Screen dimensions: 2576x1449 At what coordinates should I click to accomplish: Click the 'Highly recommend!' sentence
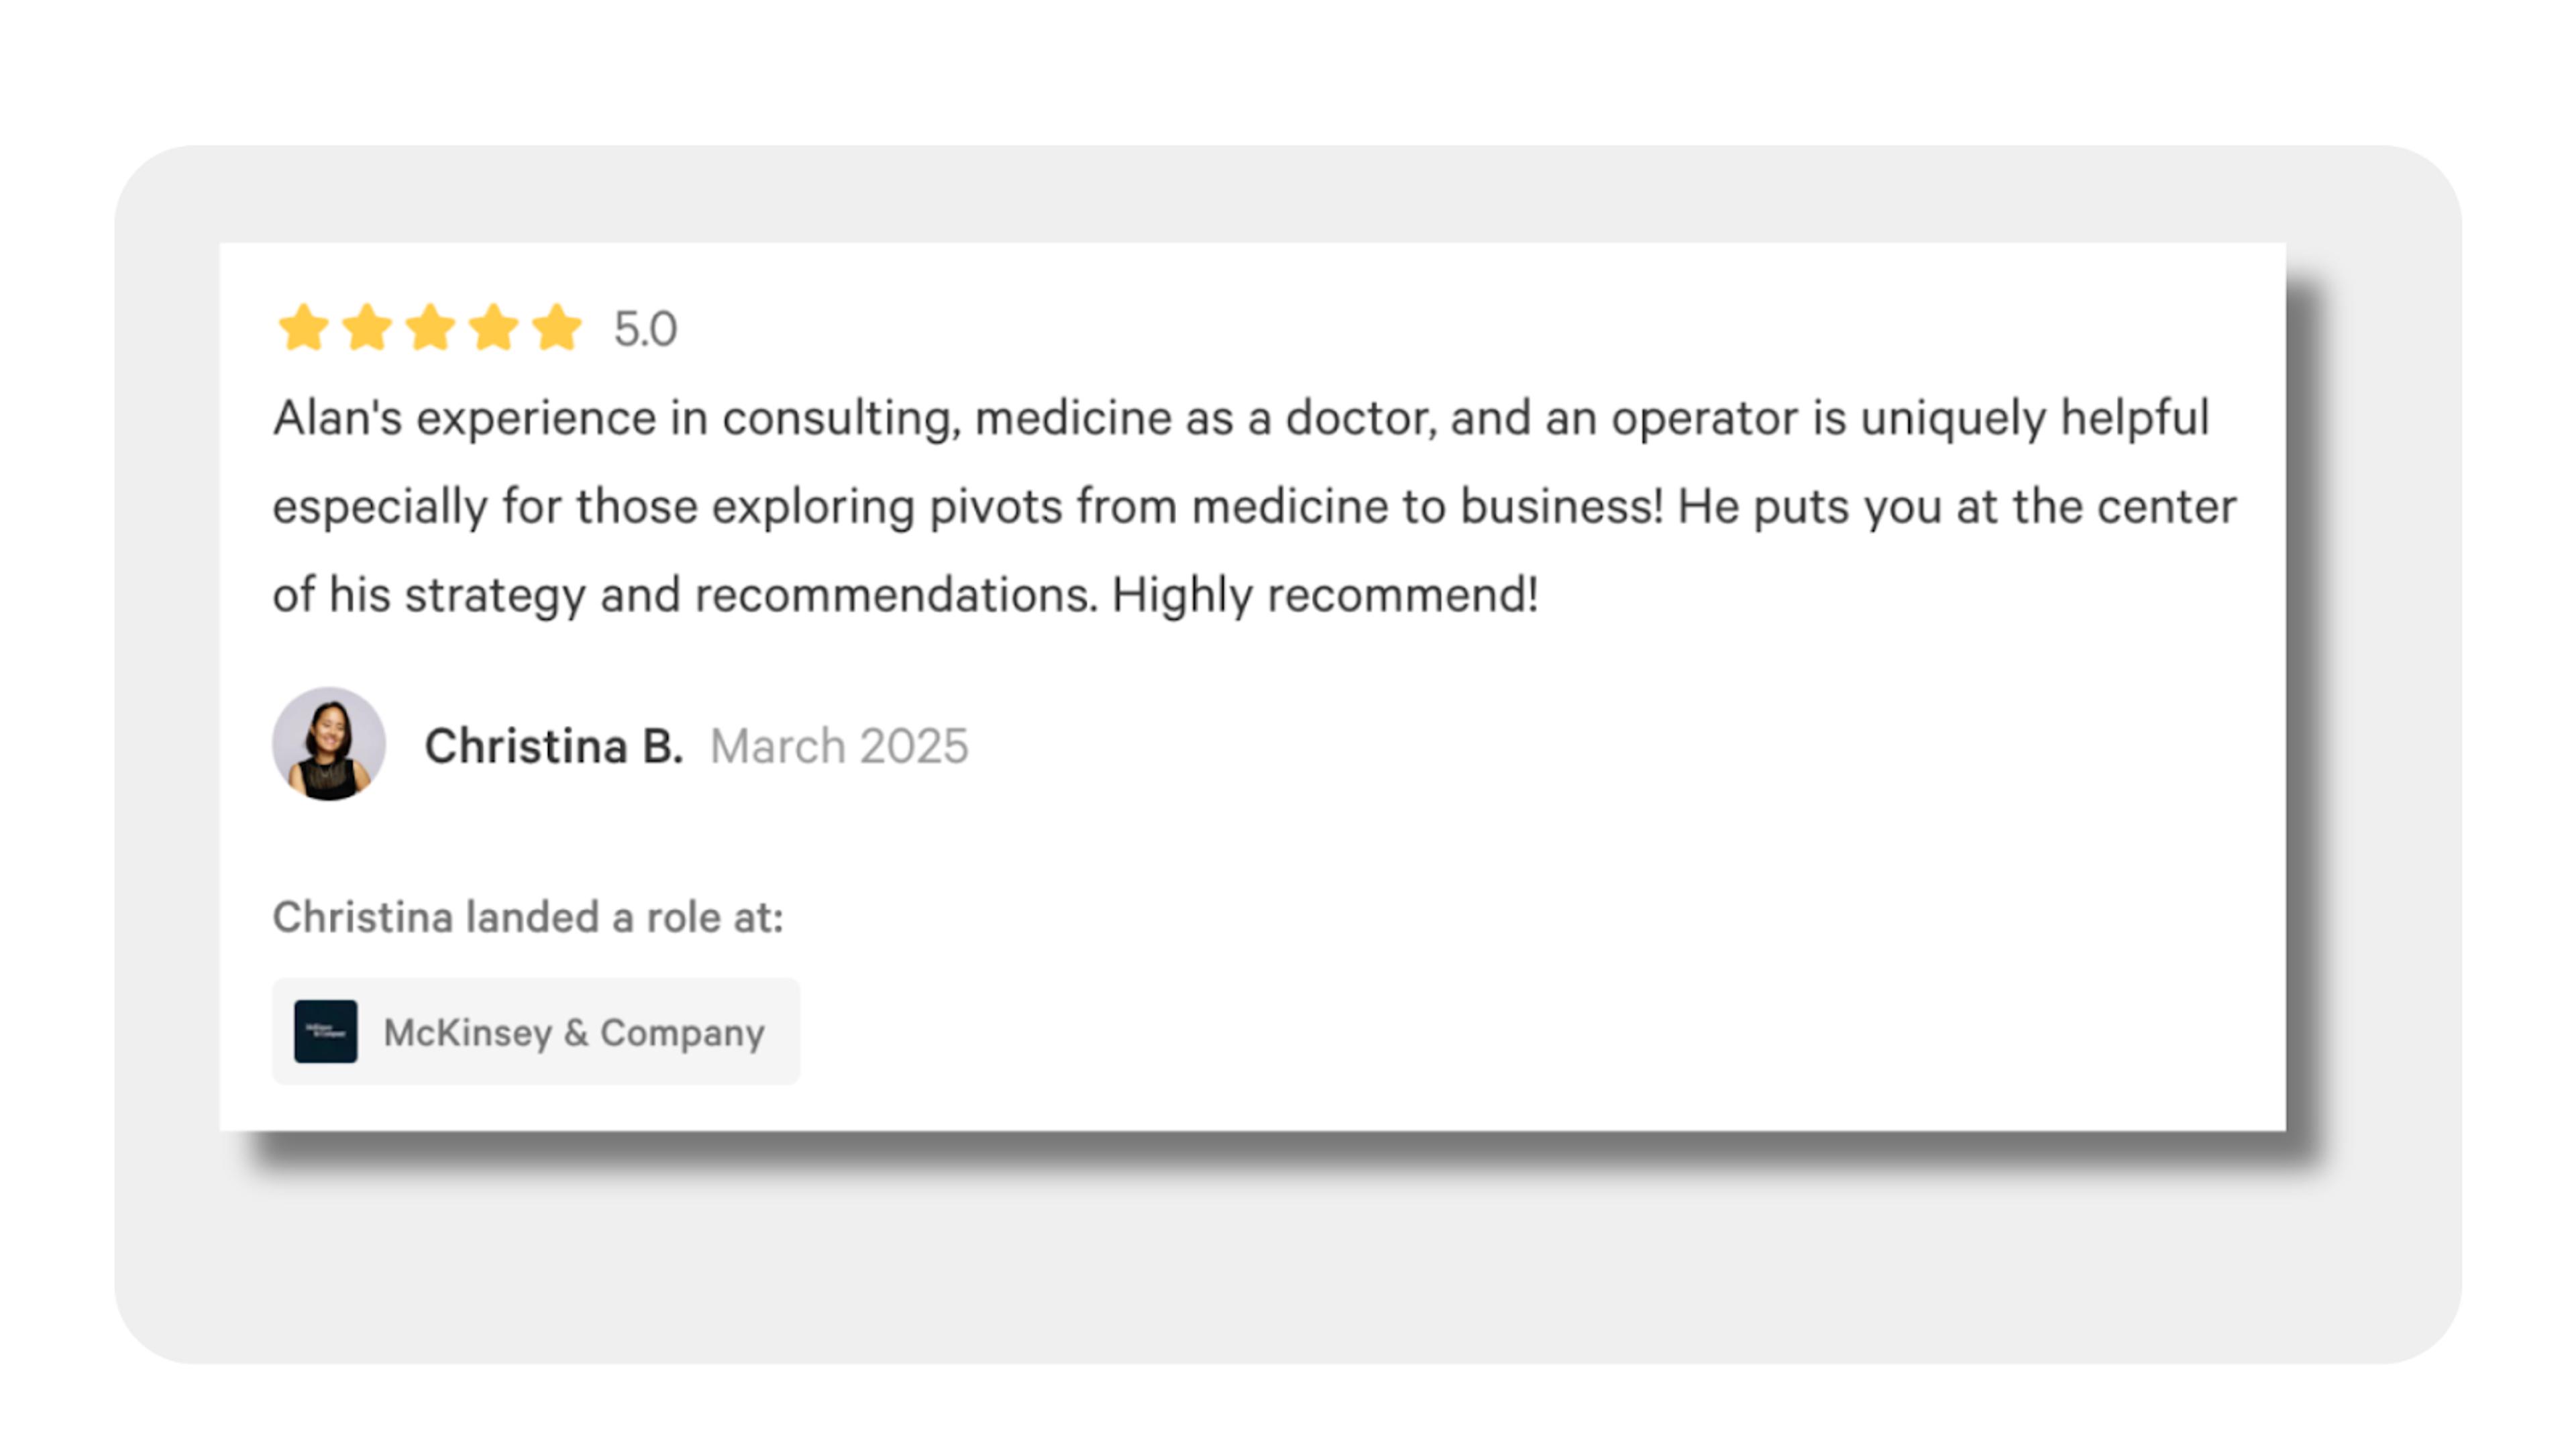tap(1325, 595)
